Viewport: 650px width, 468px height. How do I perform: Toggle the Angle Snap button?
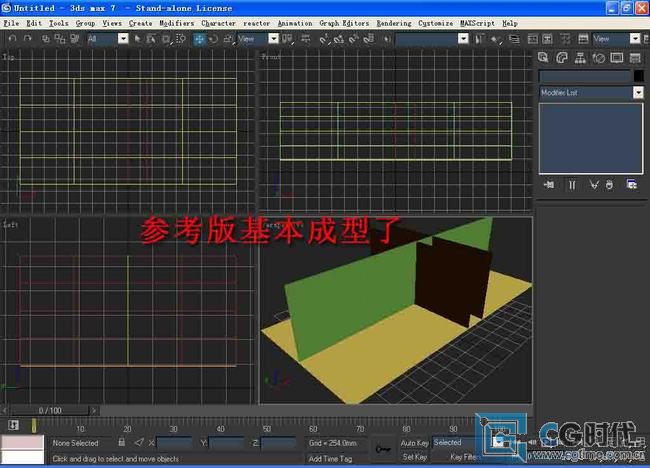coord(339,39)
